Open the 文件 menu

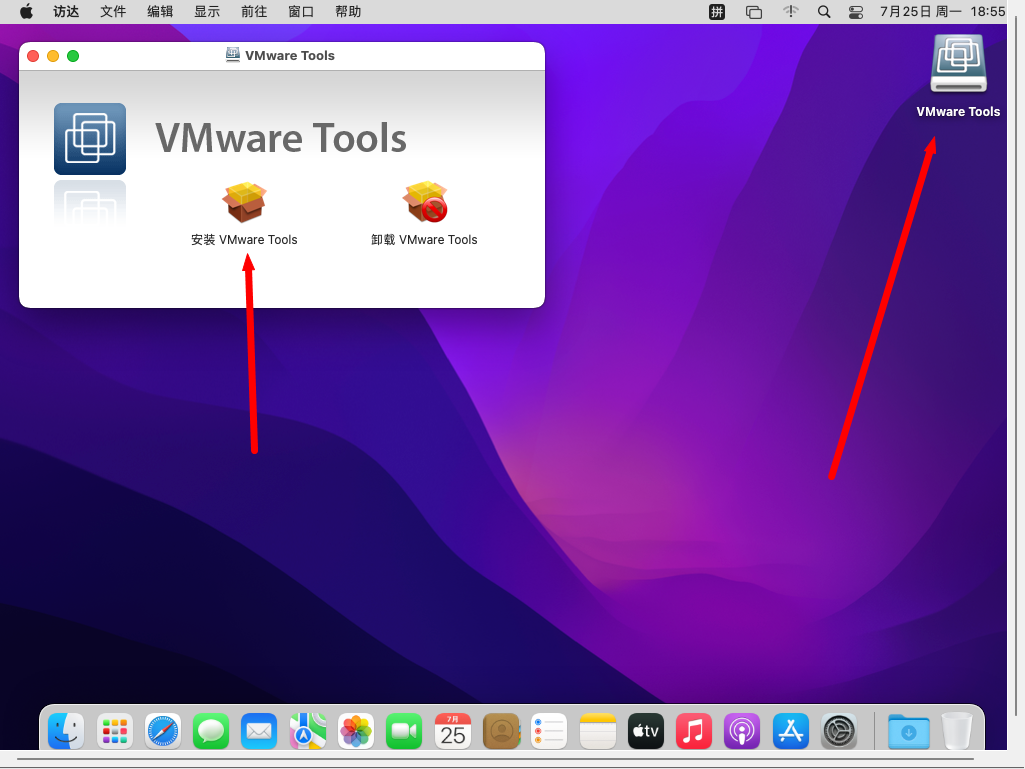coord(113,11)
